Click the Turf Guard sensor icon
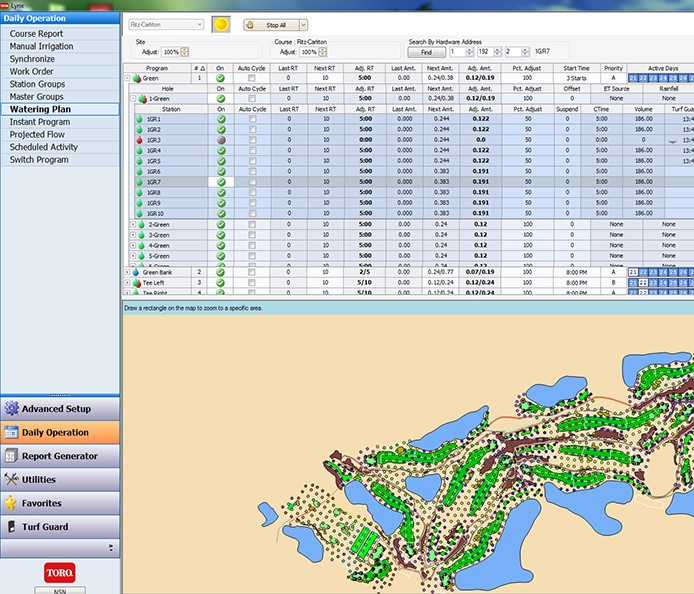694x594 pixels. tap(12, 526)
